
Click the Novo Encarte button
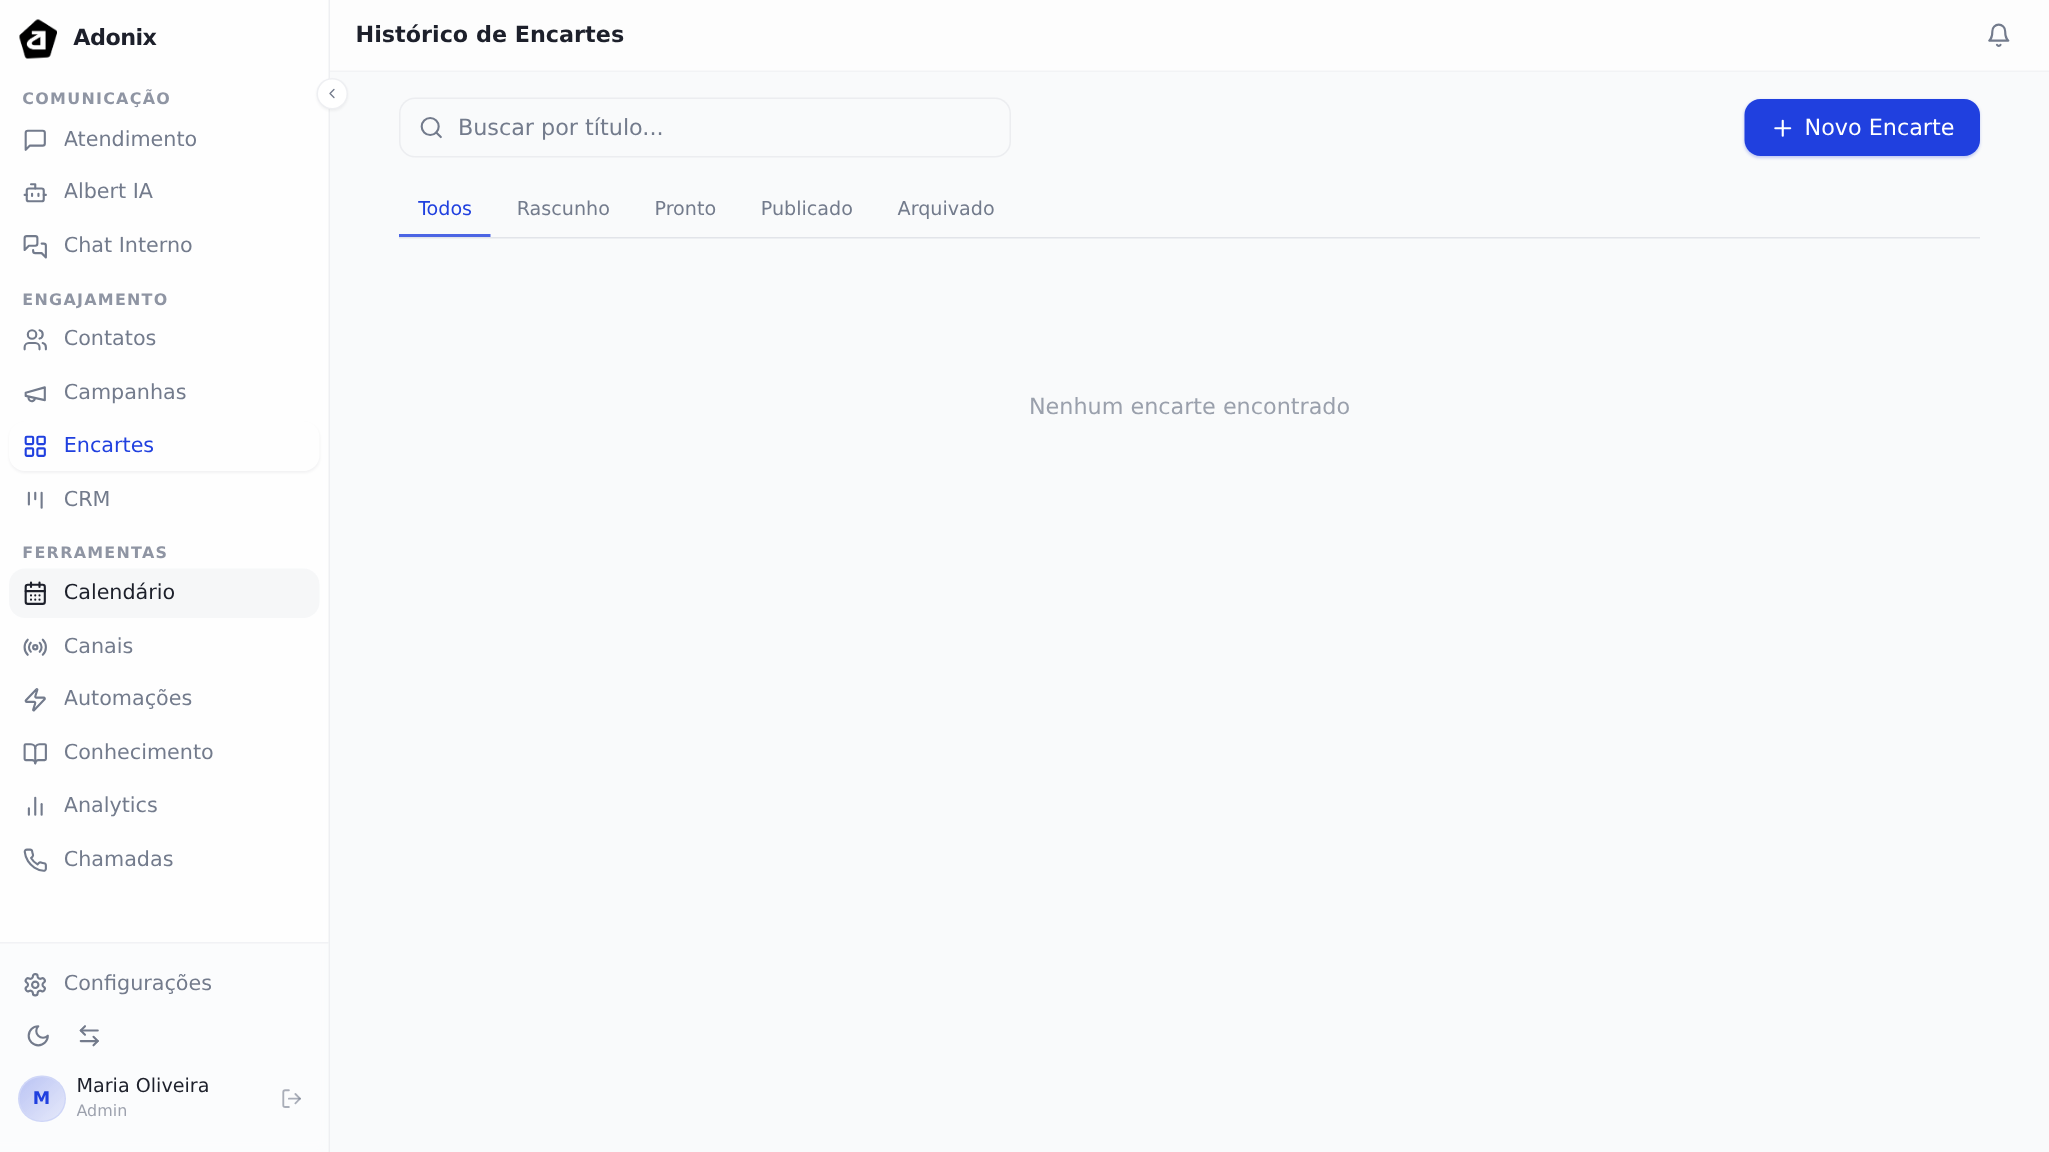tap(1861, 128)
